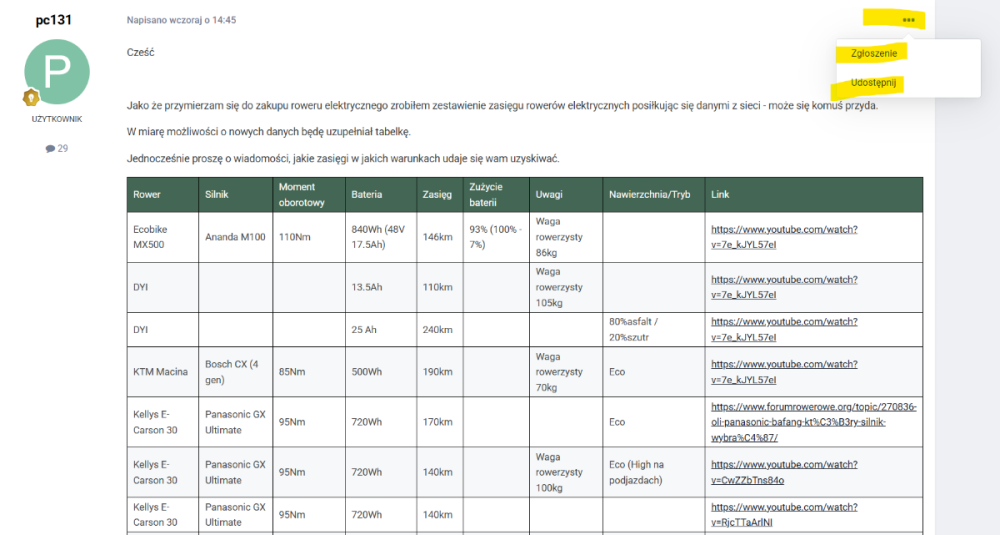Click the 'Zasięg' column header
Screen dimensions: 1000x535
pyautogui.click(x=439, y=195)
